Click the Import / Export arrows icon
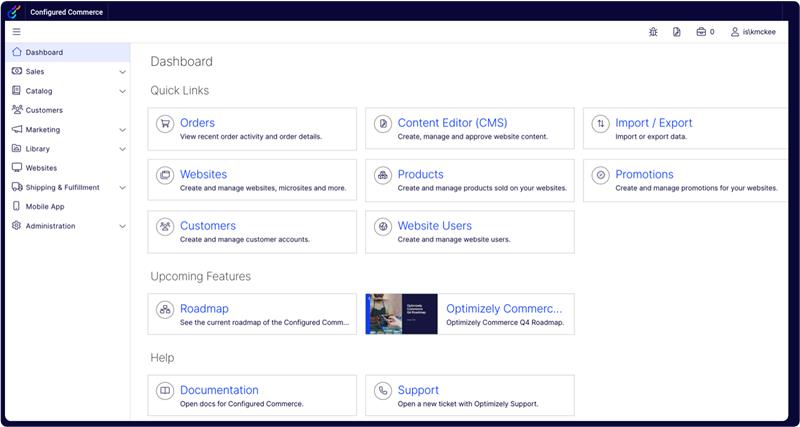 (x=600, y=124)
